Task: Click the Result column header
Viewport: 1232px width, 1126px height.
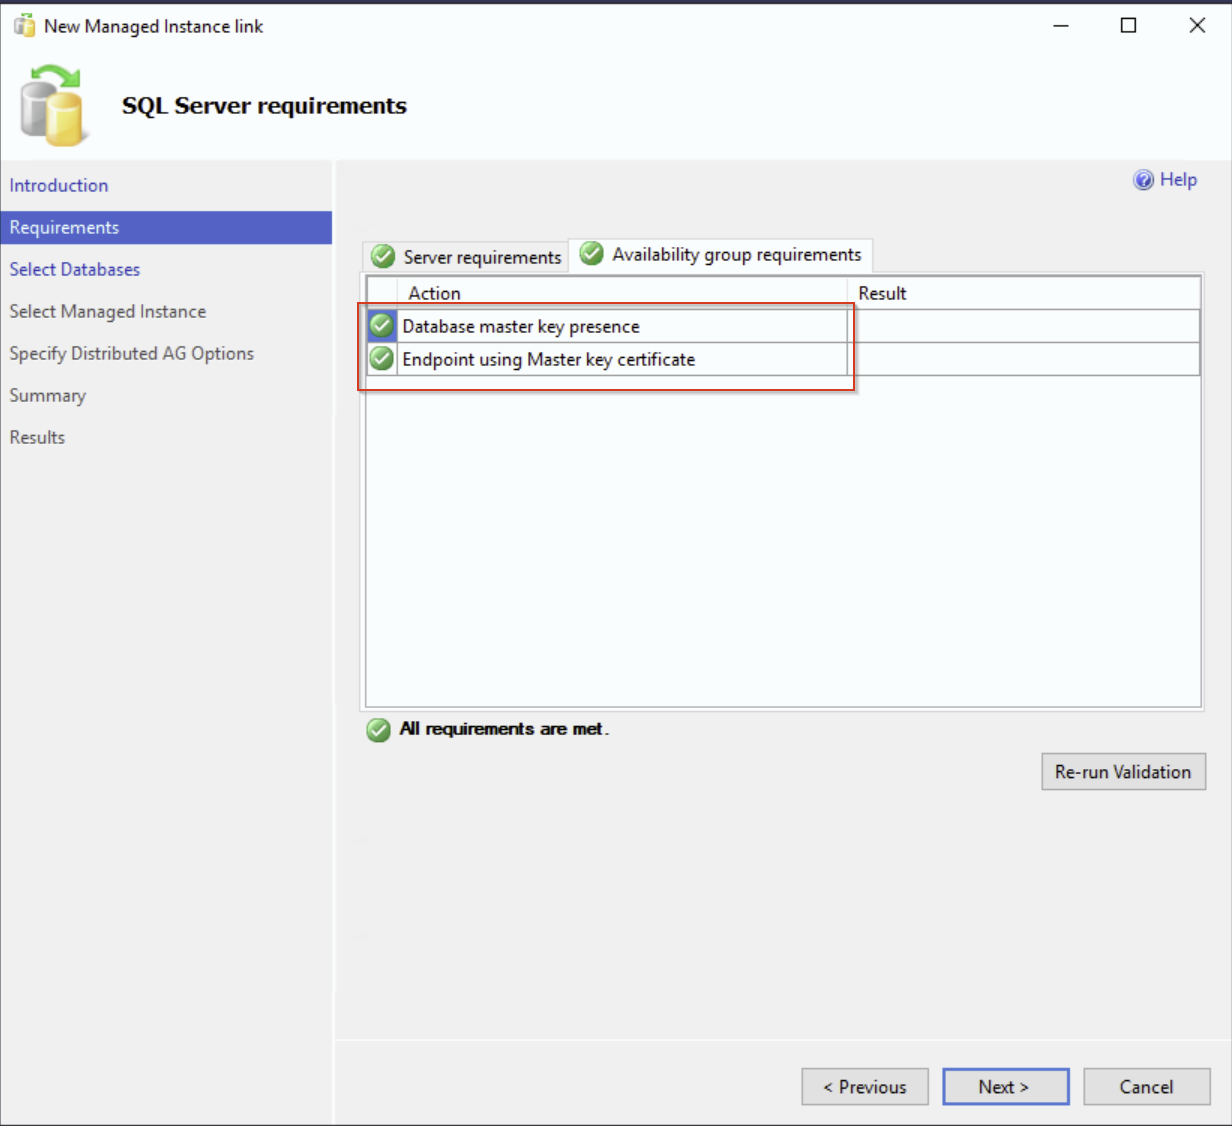Action: pyautogui.click(x=882, y=293)
